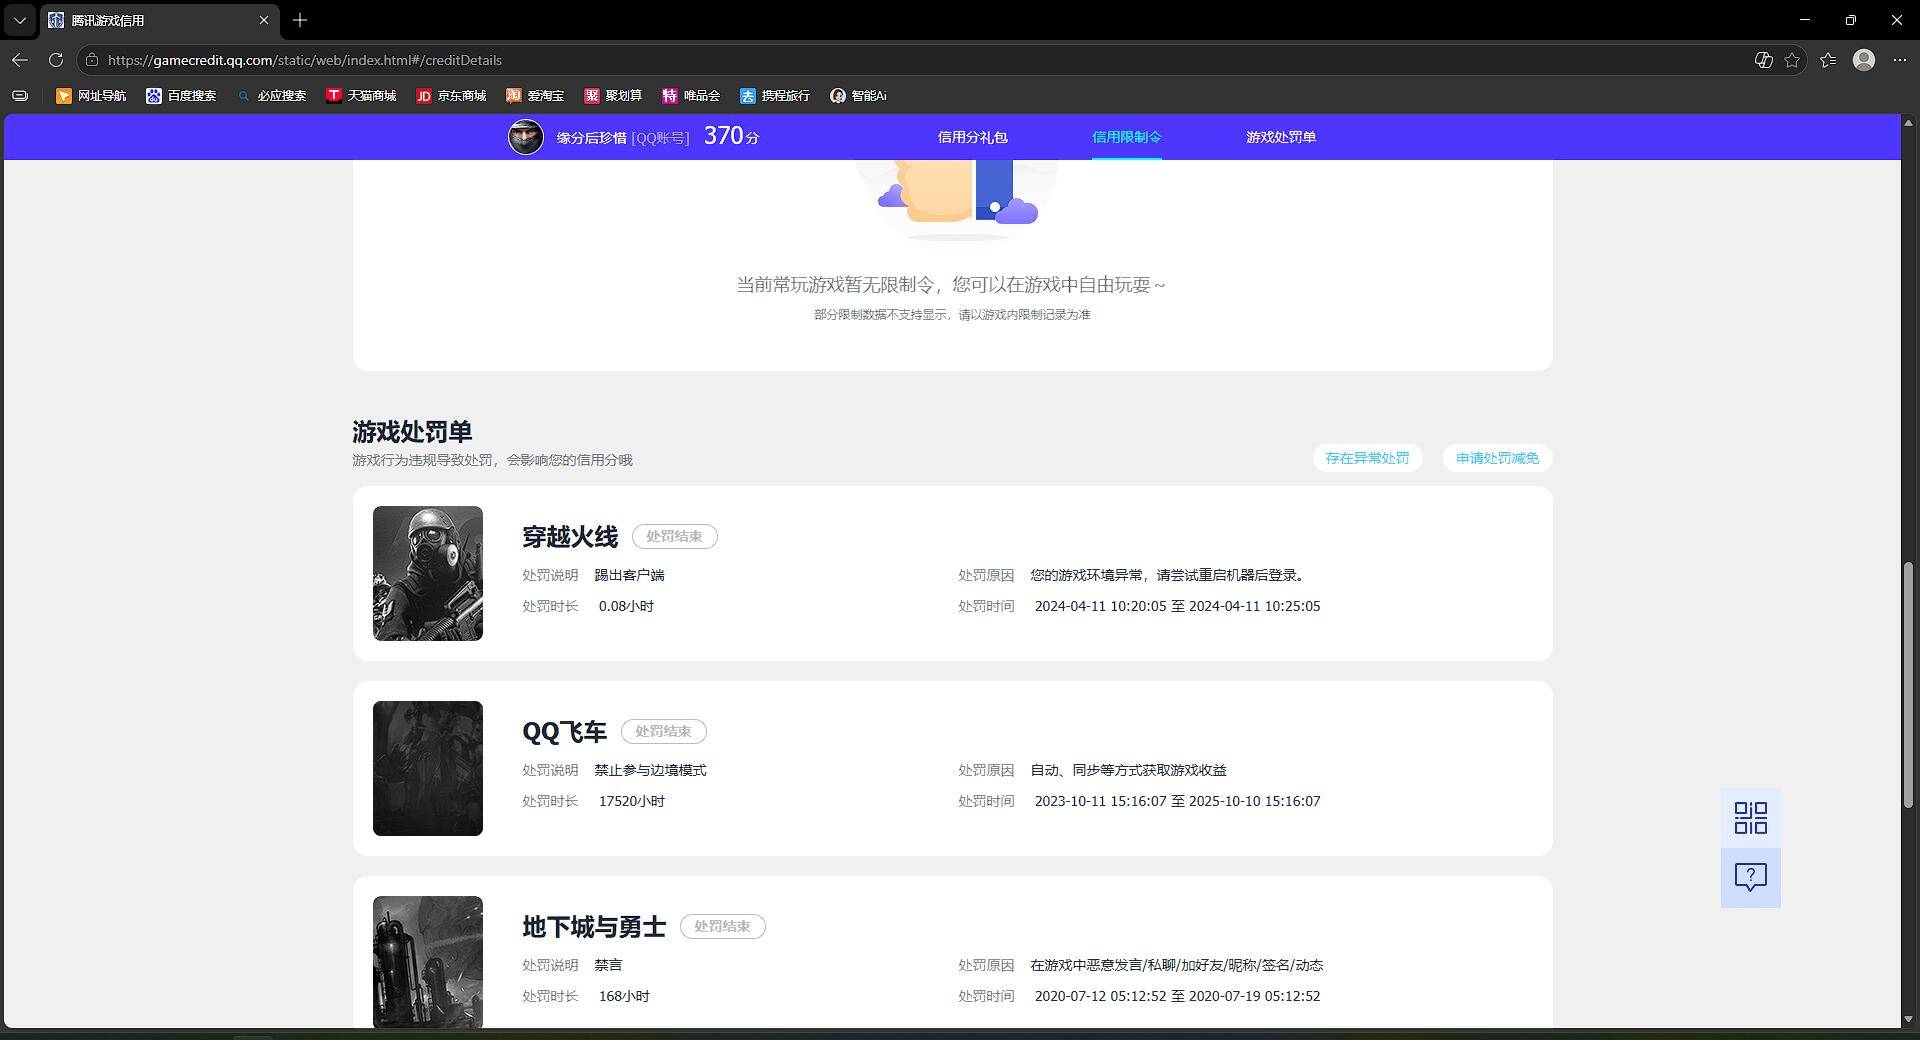The width and height of the screenshot is (1920, 1040).
Task: Click the scrollbar up arrow
Action: tap(1908, 121)
